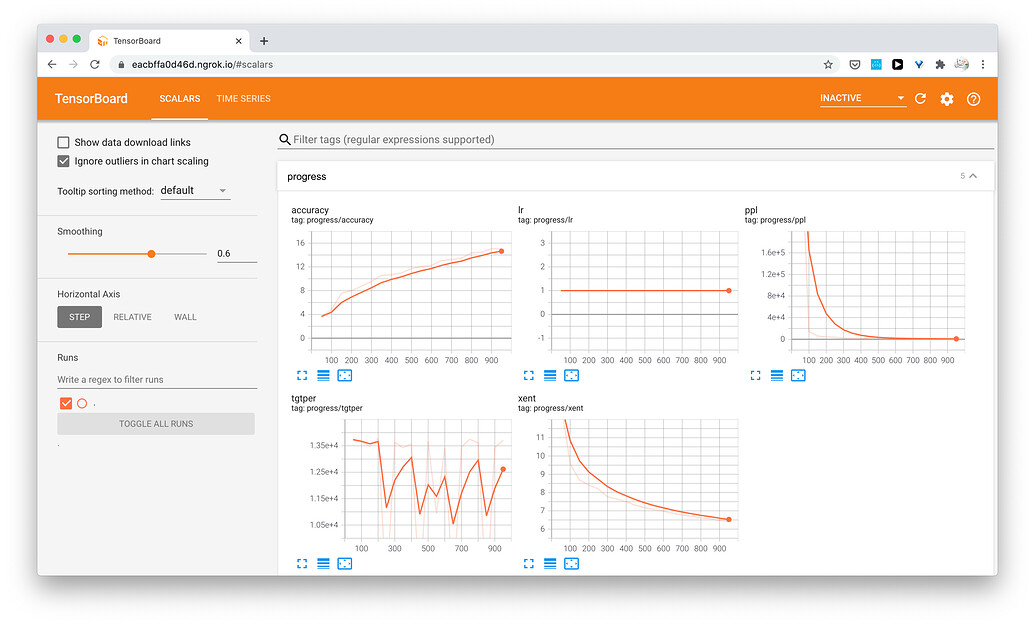
Task: Enable Show data download links
Action: click(63, 142)
